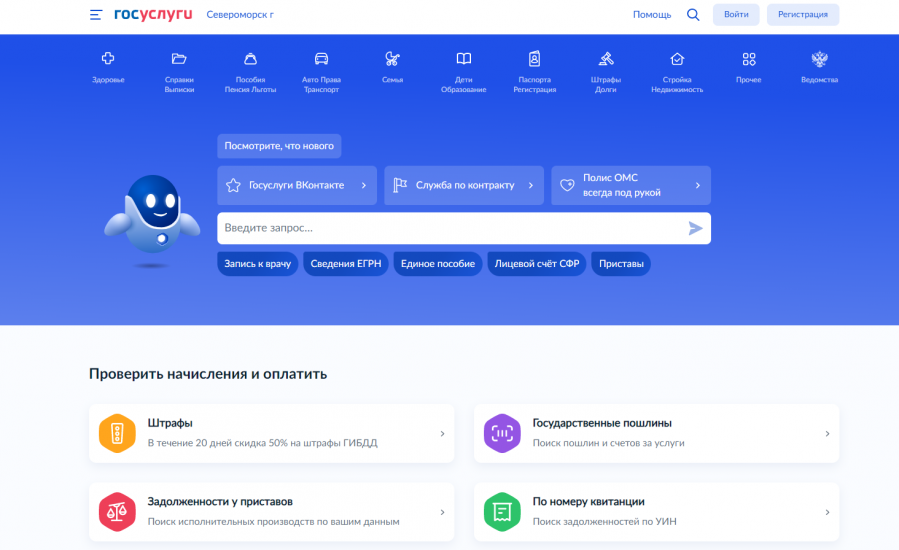
Task: Click text about 50% discount on ГИБДД fines
Action: coord(263,443)
